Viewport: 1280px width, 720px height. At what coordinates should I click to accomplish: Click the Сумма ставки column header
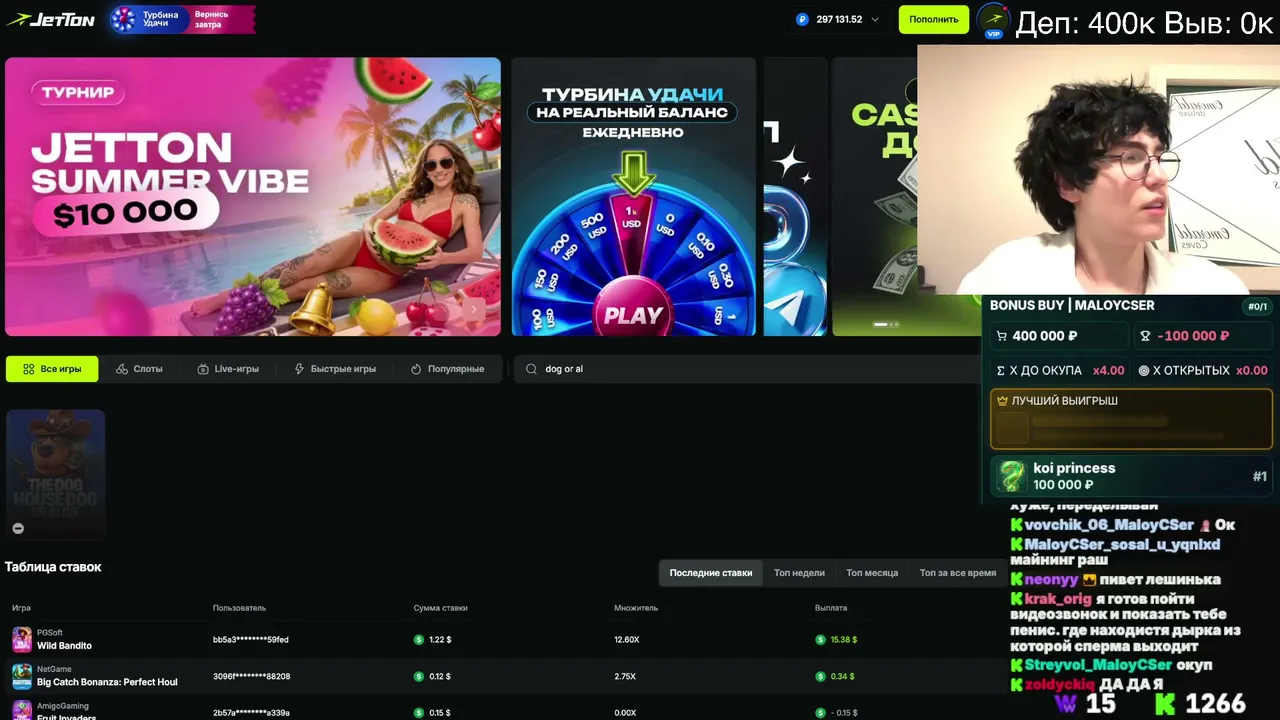point(440,608)
